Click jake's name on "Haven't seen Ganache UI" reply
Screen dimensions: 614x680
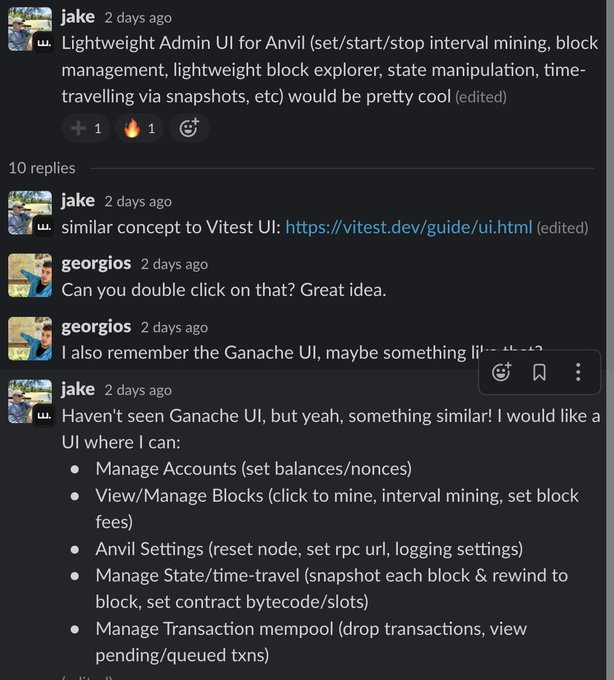click(x=78, y=389)
